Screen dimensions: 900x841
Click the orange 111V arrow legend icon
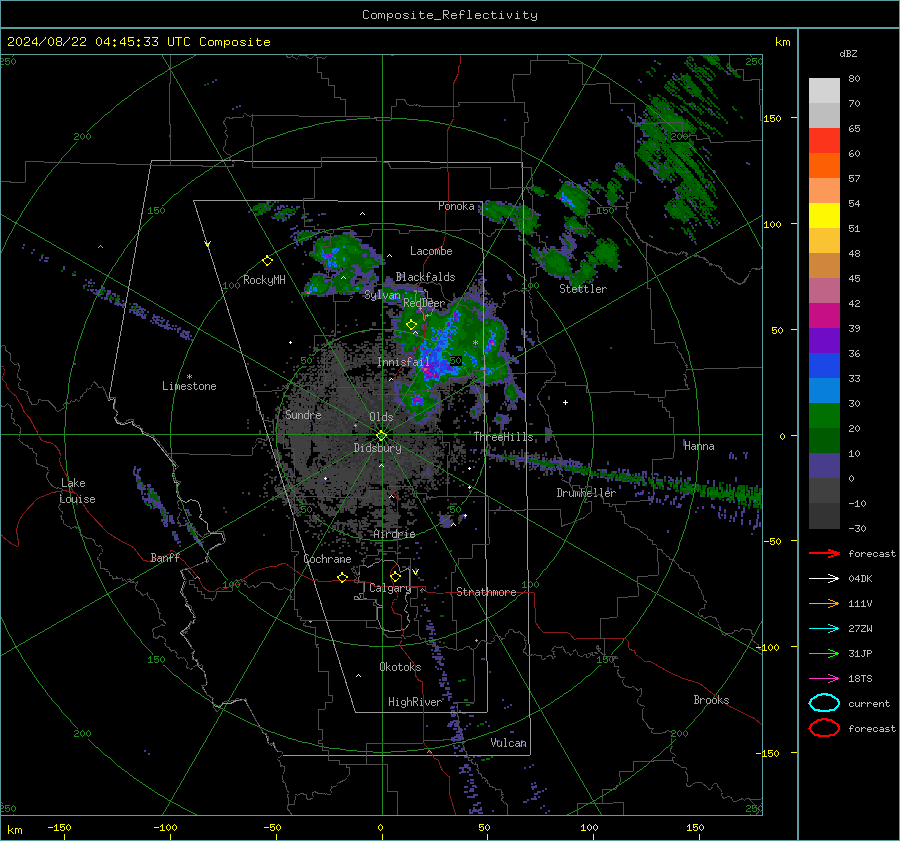(x=824, y=603)
